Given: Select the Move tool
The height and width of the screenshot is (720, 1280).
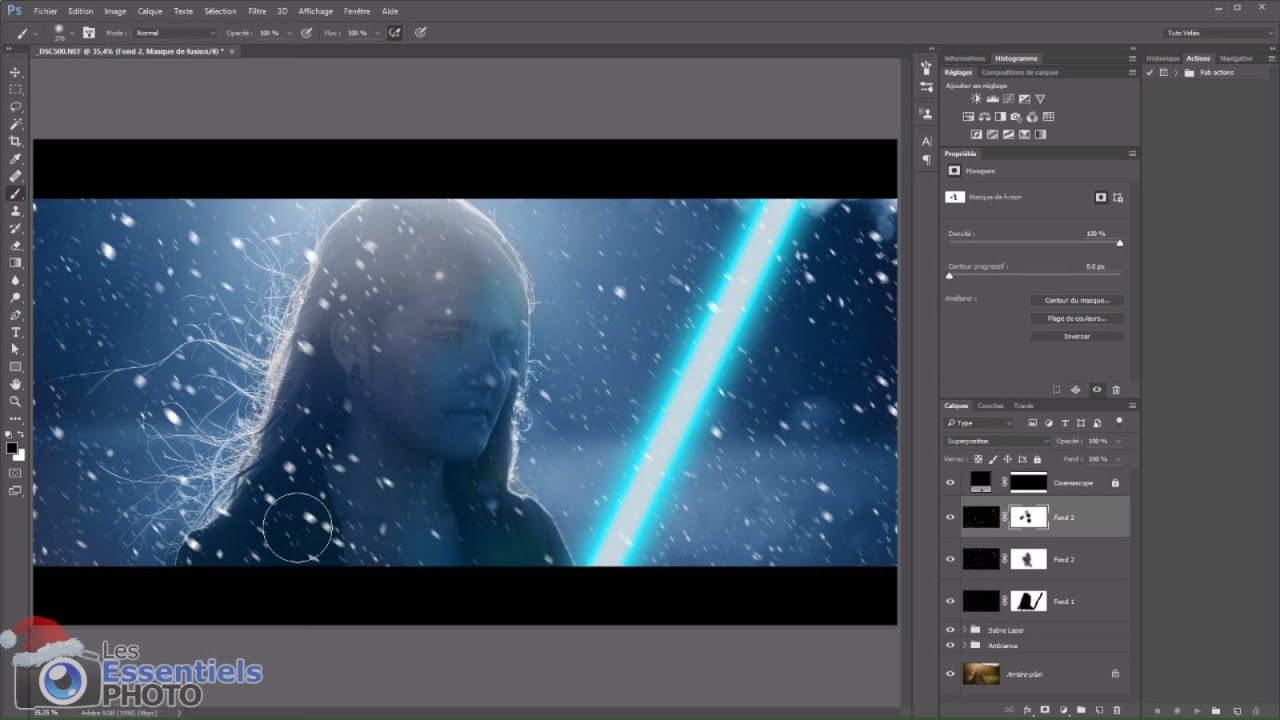Looking at the screenshot, I should pyautogui.click(x=15, y=72).
